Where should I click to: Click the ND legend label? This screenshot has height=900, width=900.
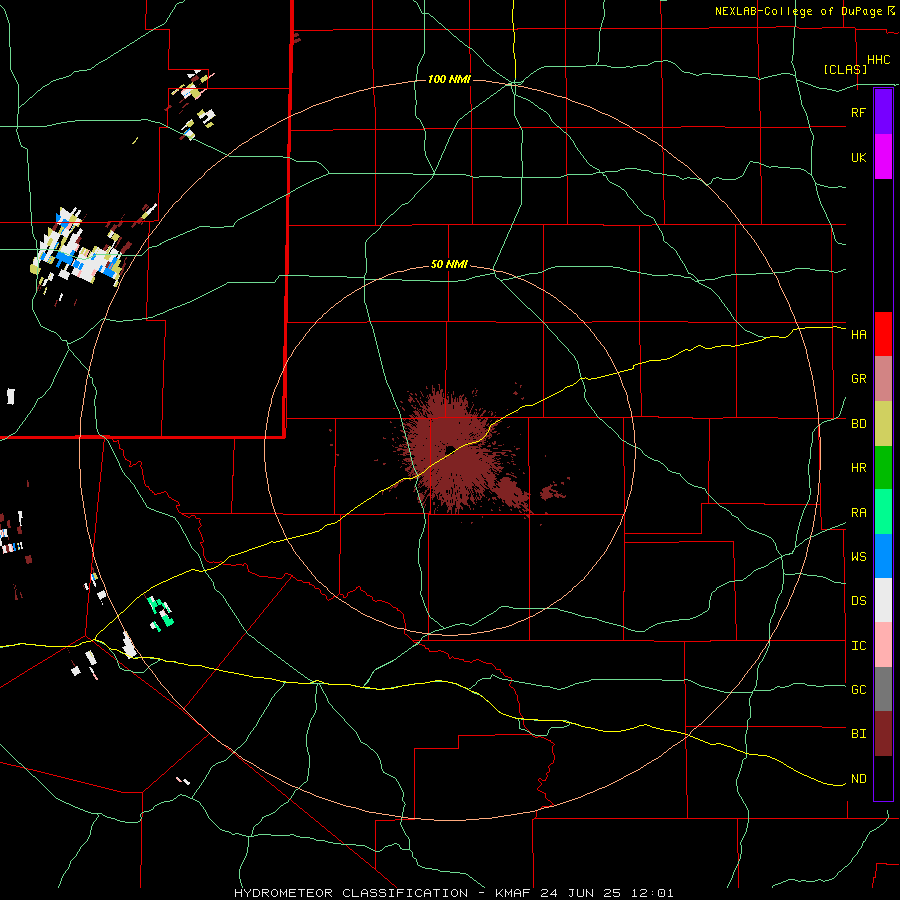tap(858, 779)
